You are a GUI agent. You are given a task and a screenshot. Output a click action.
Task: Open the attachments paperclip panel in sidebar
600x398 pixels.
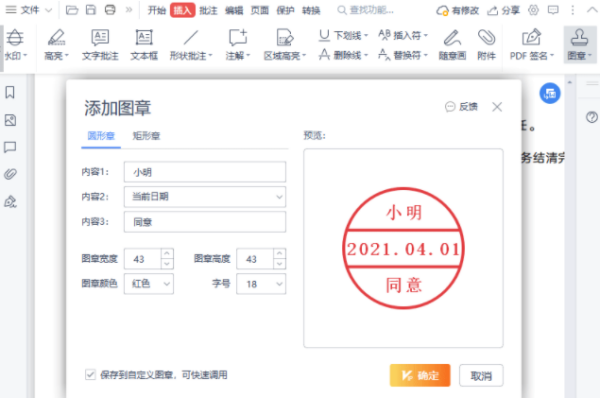point(10,174)
